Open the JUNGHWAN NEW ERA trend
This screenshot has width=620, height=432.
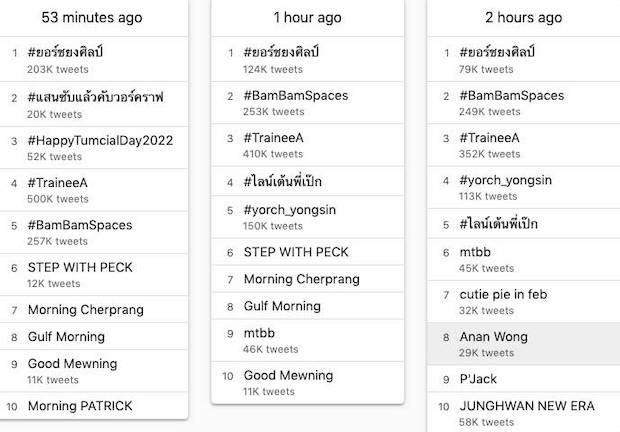coord(527,406)
